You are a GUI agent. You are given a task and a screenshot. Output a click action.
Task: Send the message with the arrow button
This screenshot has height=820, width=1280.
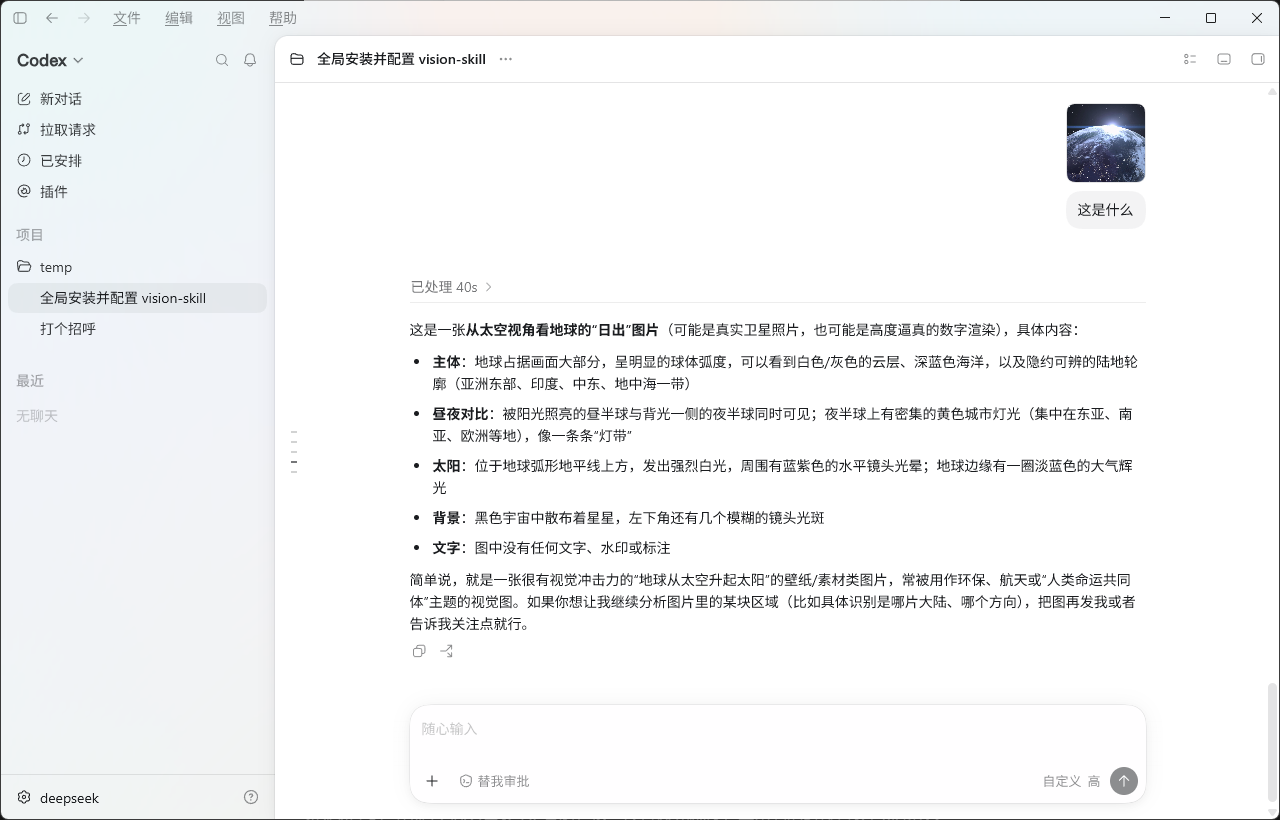click(x=1124, y=781)
